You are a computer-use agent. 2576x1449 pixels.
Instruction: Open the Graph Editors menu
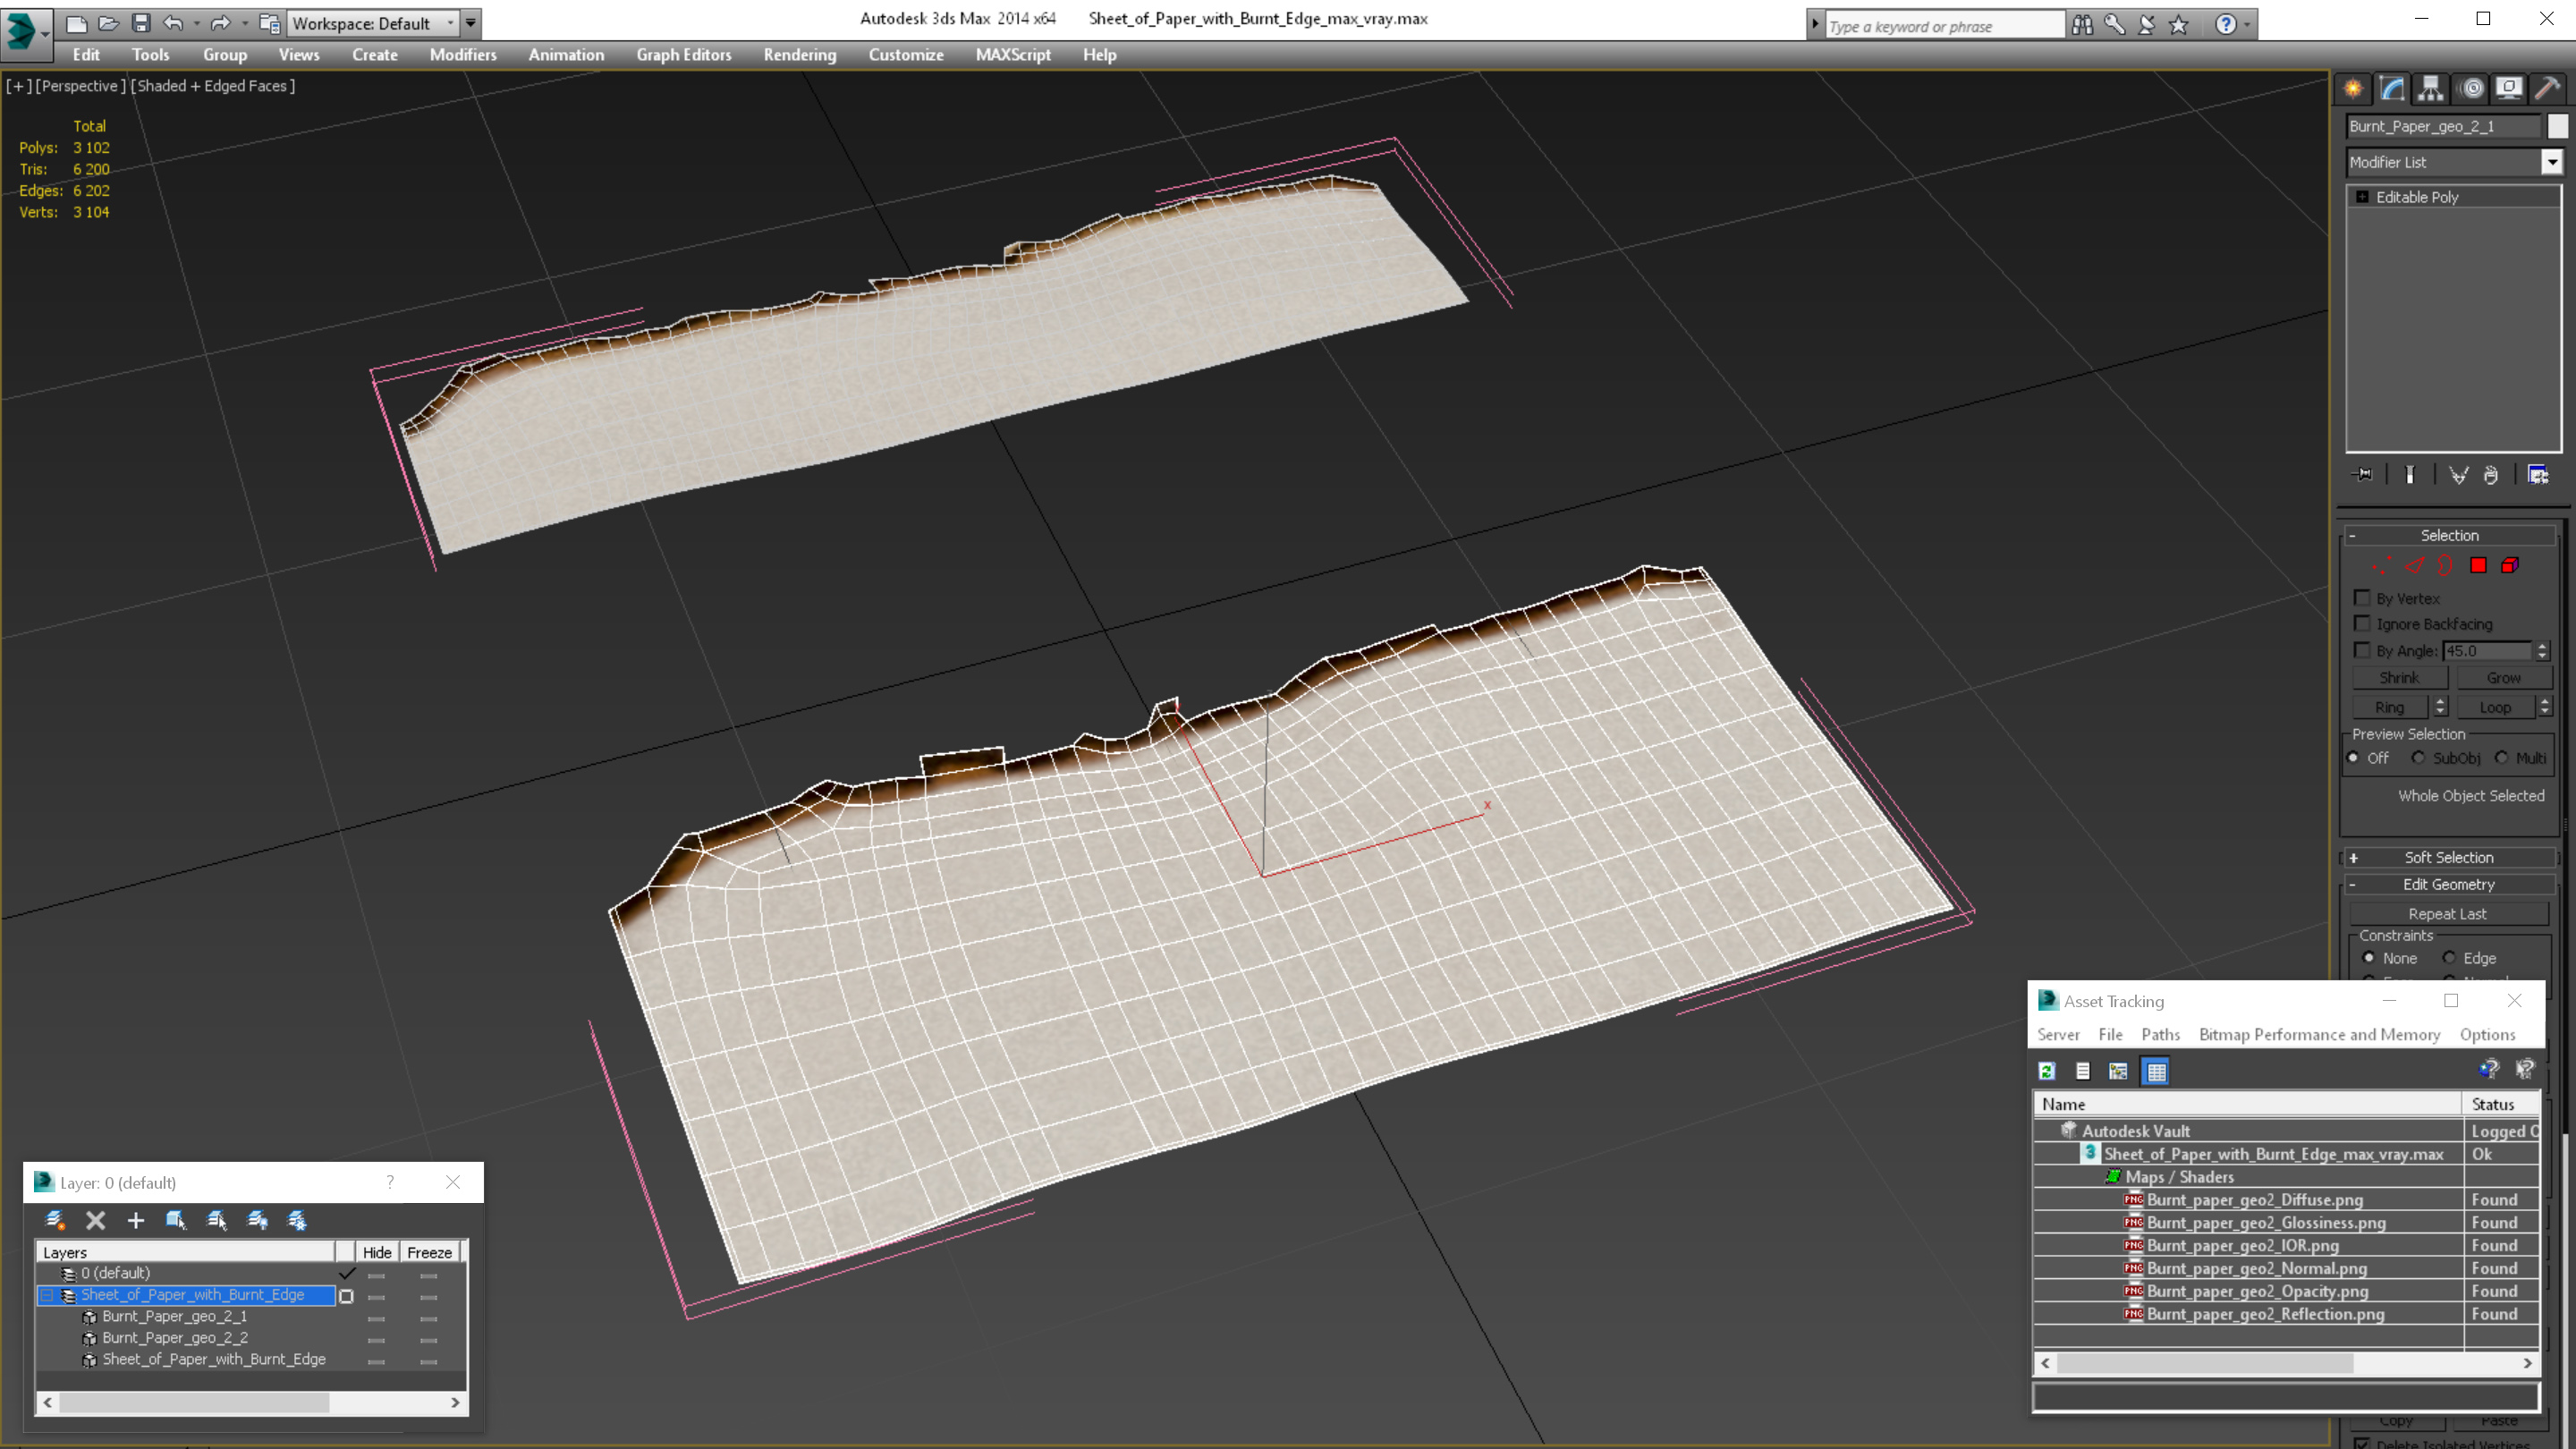click(684, 55)
